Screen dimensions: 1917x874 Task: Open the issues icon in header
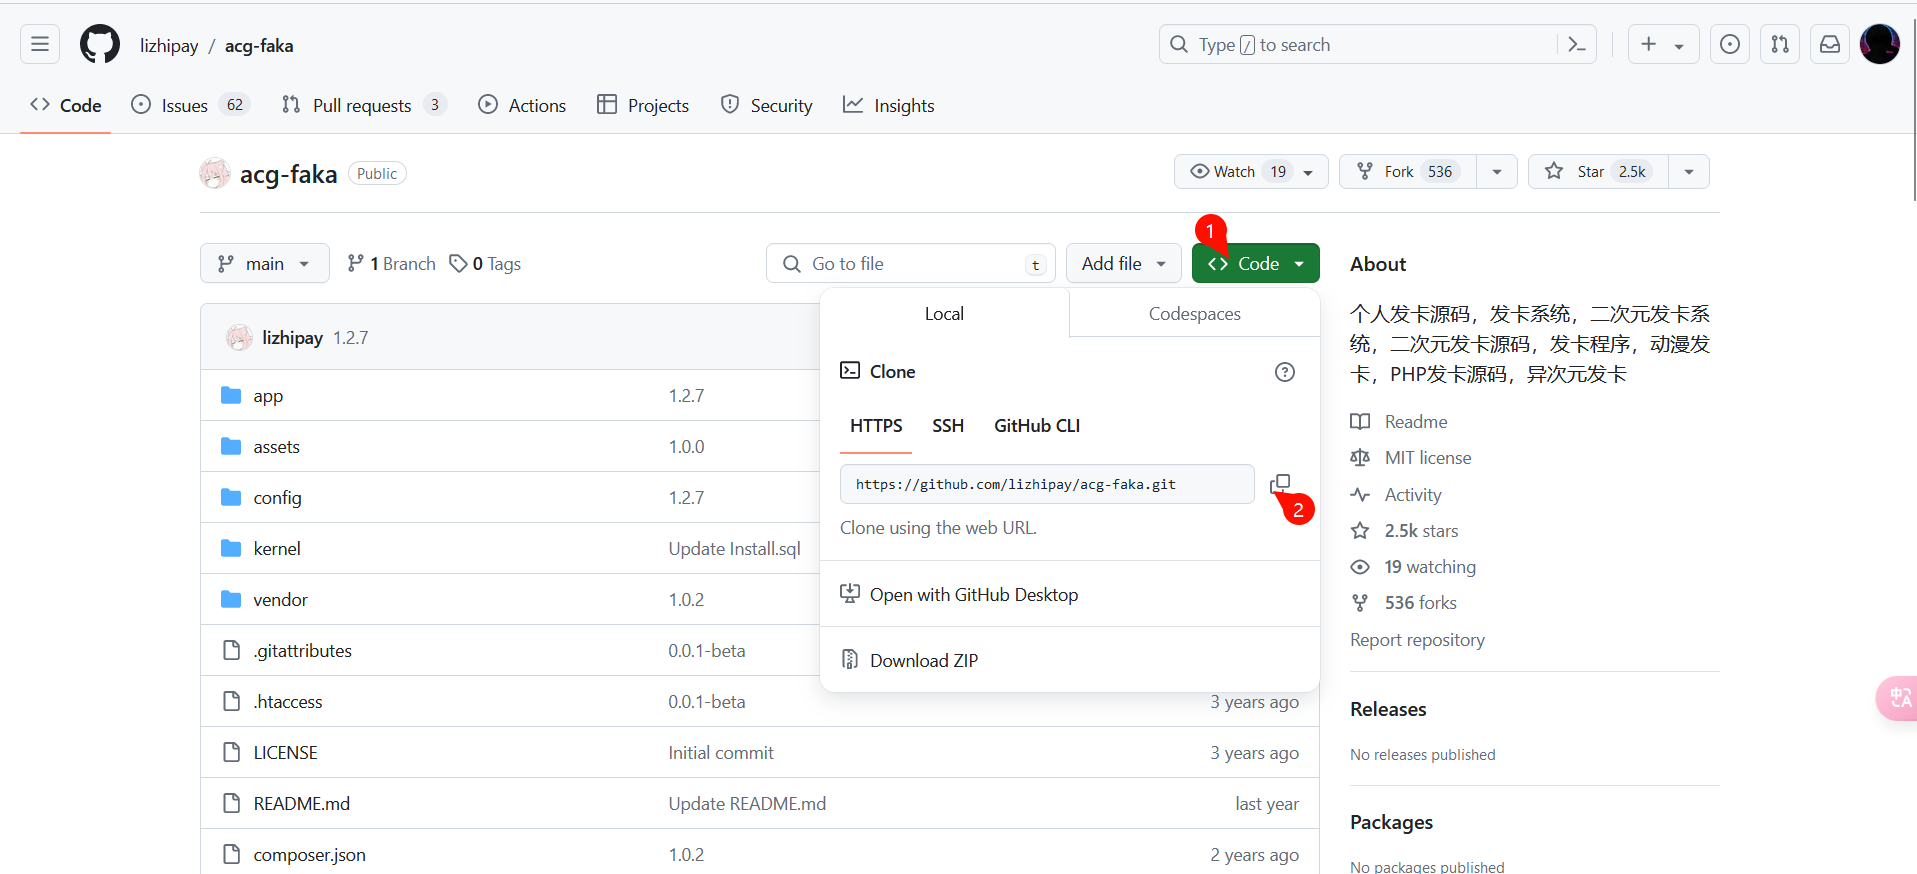pos(1730,44)
